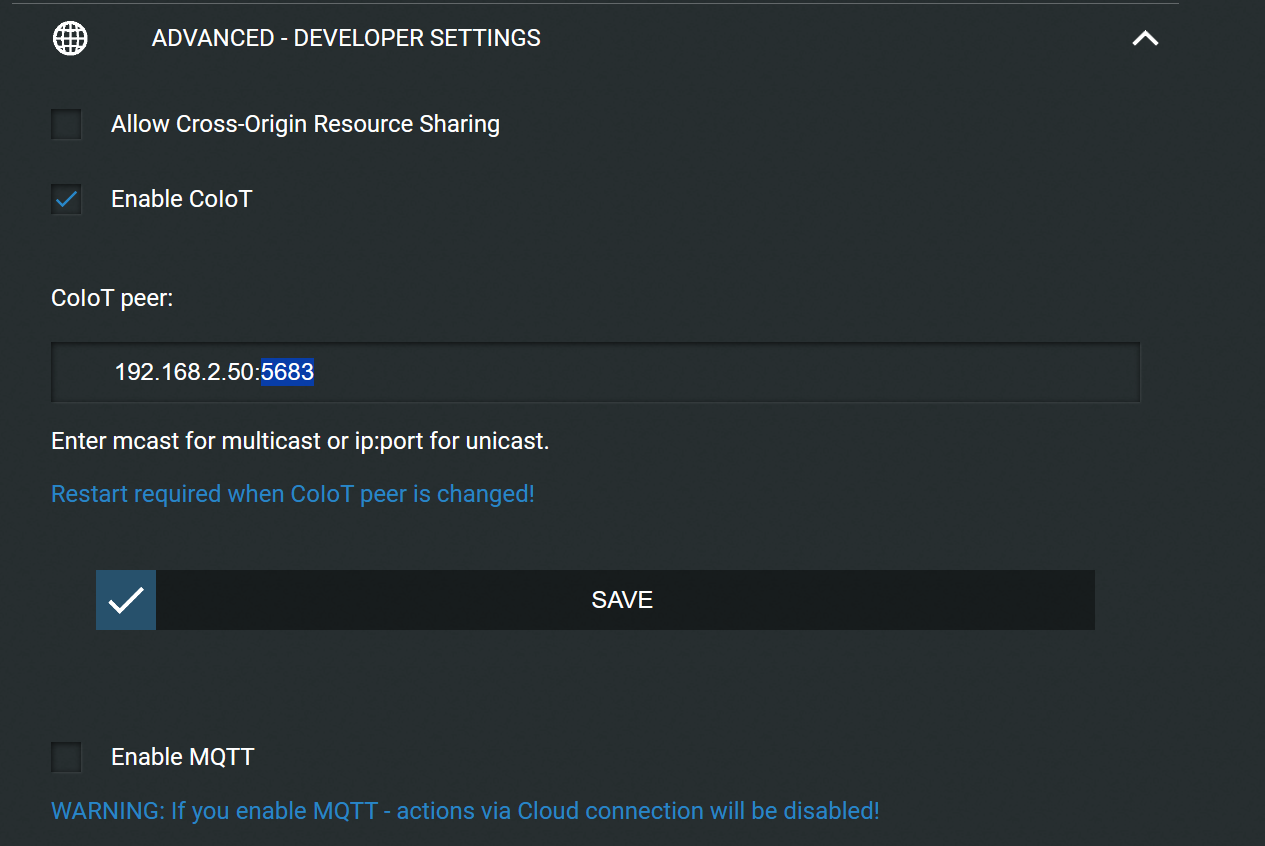
Task: Click the highlighted 5683 port text
Action: (287, 372)
